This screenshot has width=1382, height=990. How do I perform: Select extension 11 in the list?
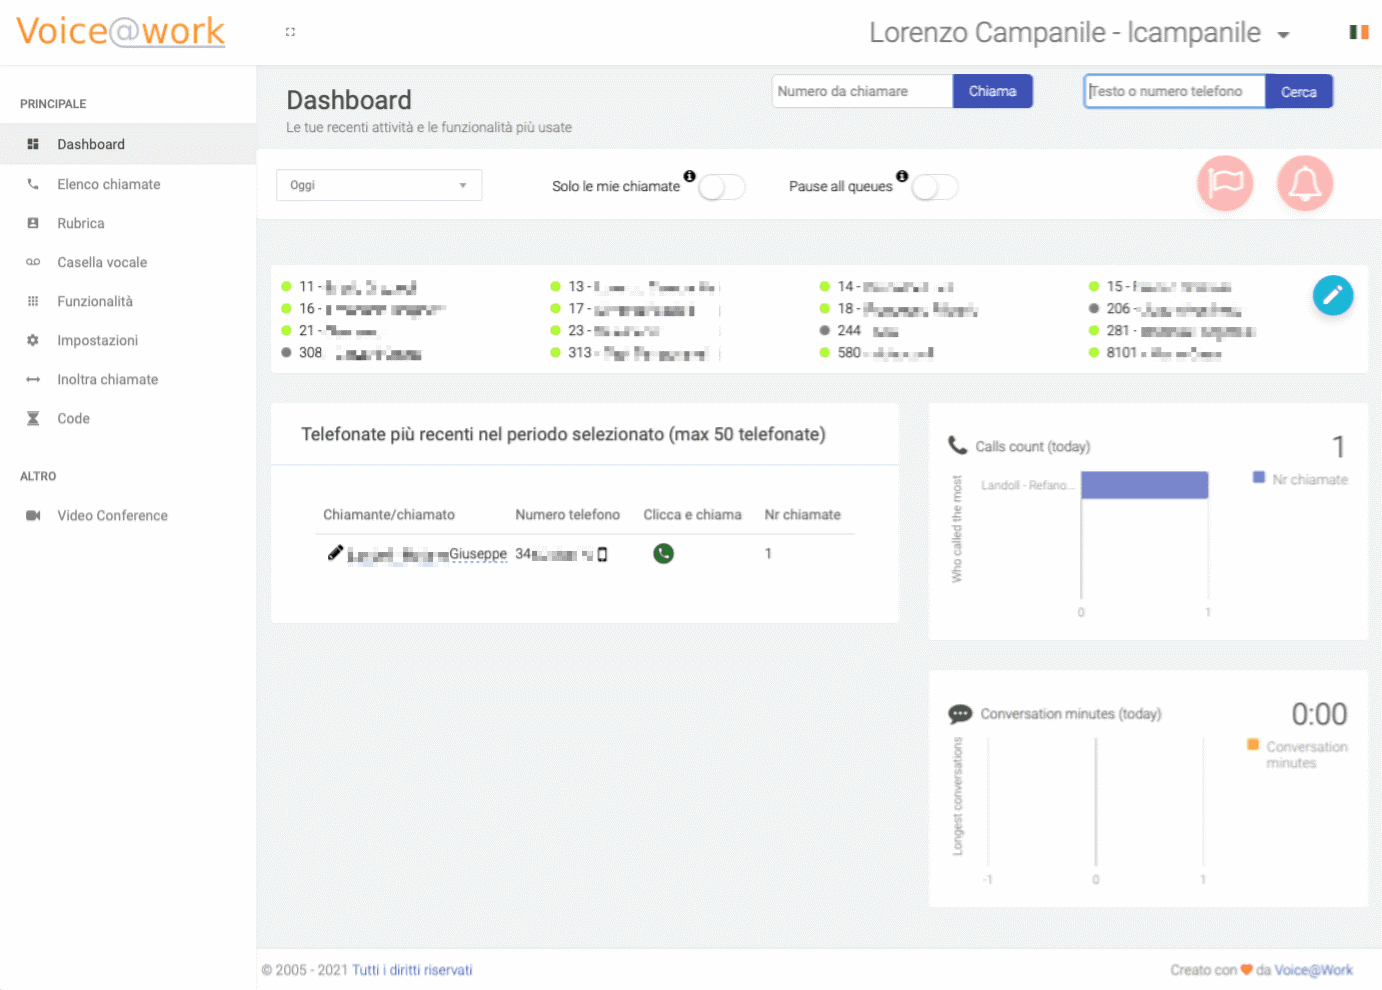349,287
